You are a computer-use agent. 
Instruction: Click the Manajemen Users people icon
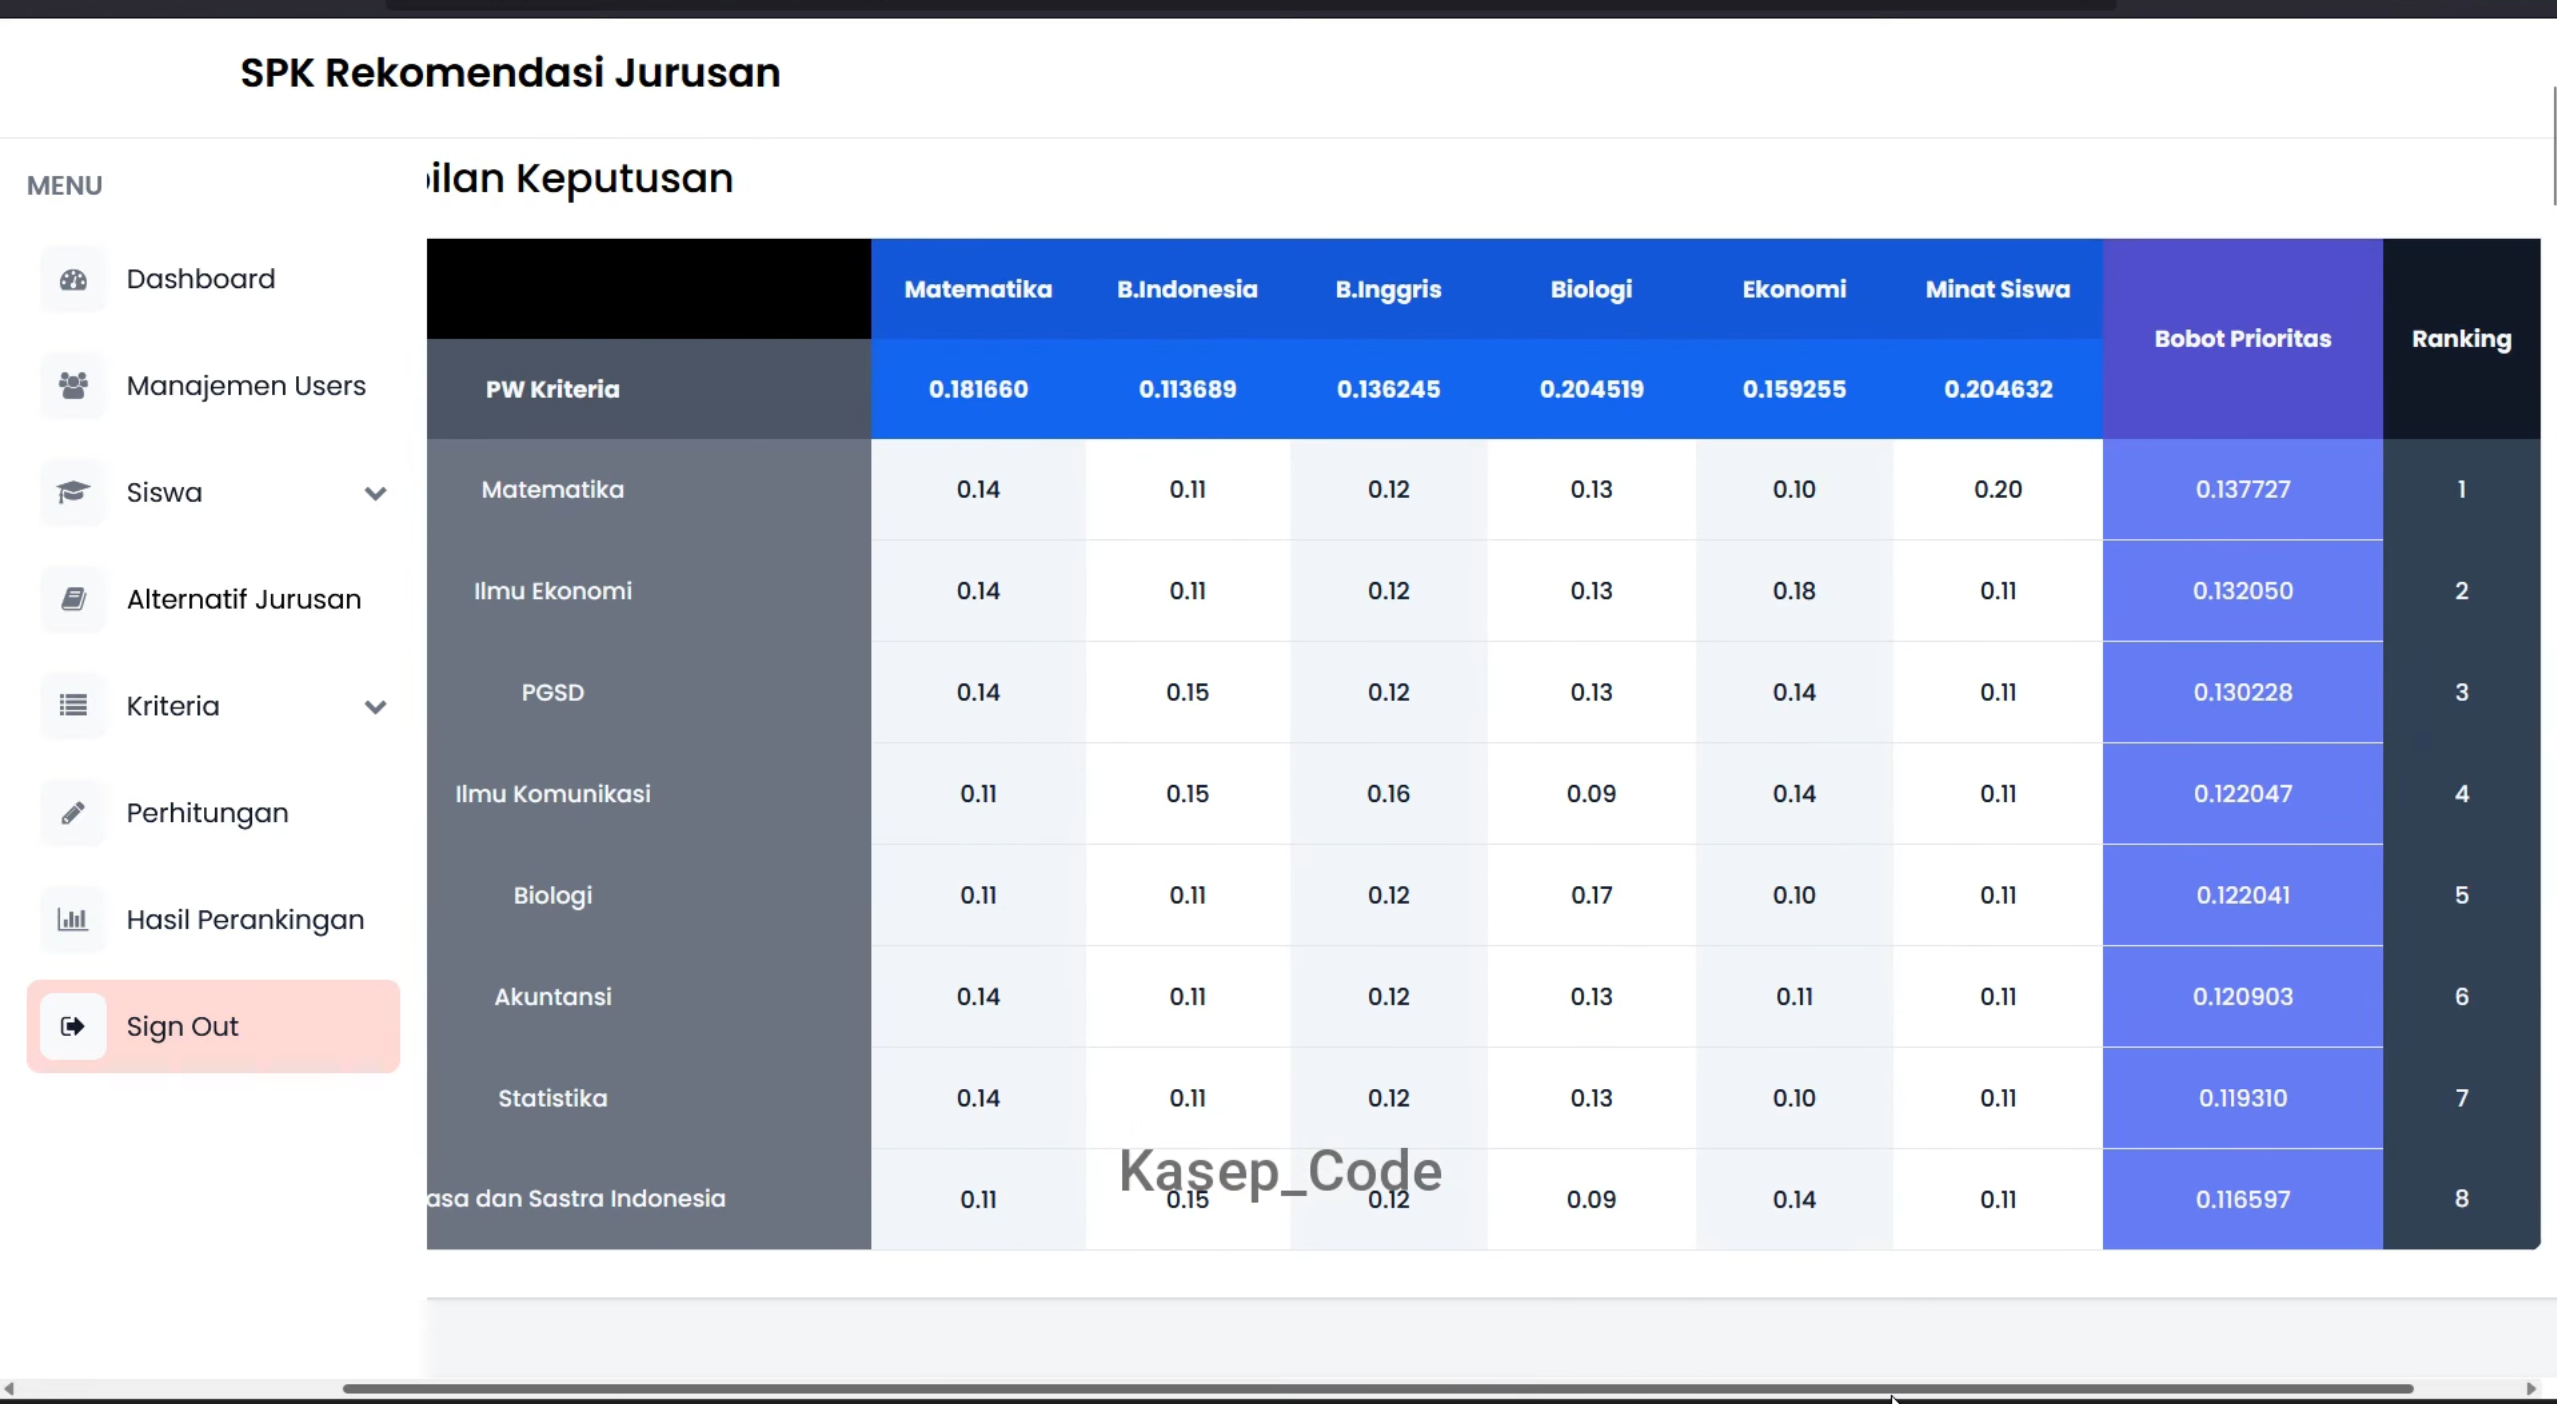coord(73,386)
